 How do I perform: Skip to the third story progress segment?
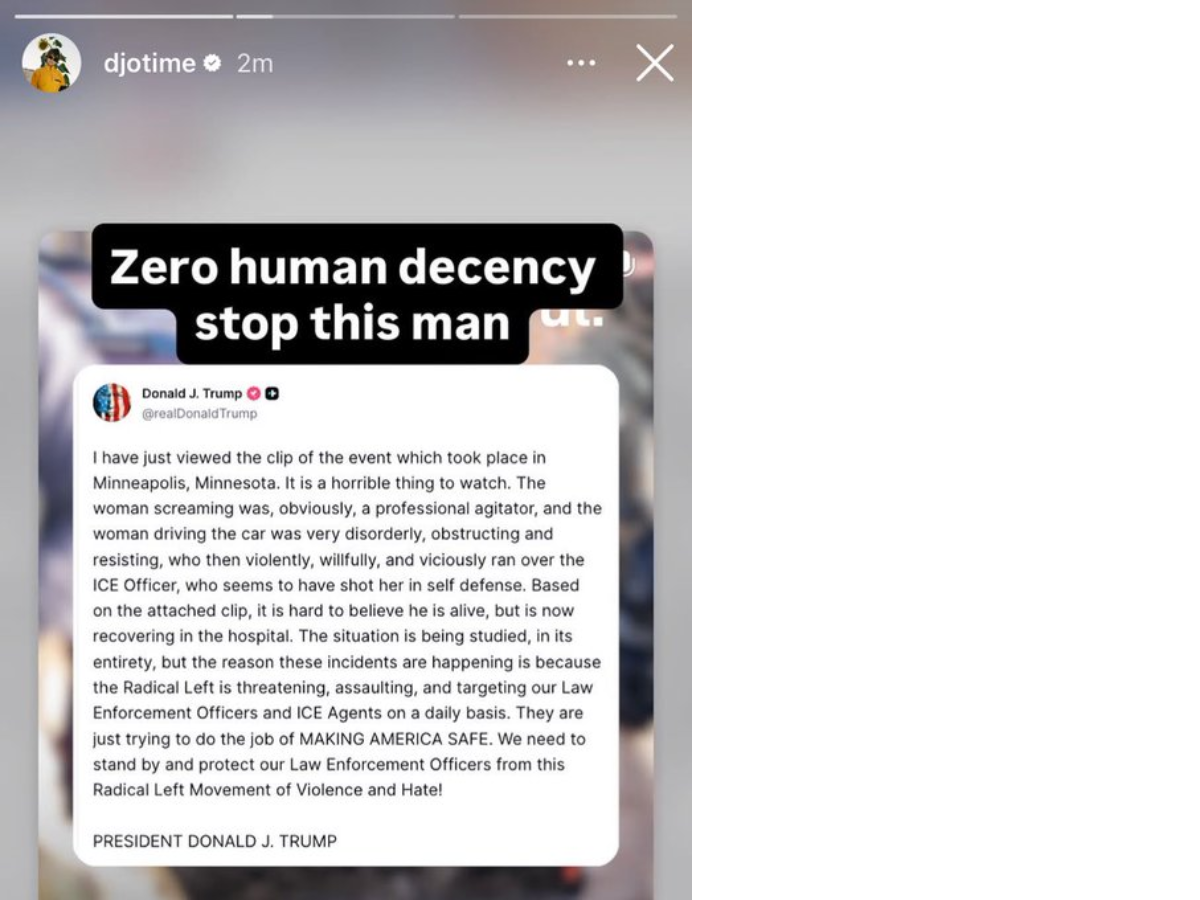coord(568,16)
